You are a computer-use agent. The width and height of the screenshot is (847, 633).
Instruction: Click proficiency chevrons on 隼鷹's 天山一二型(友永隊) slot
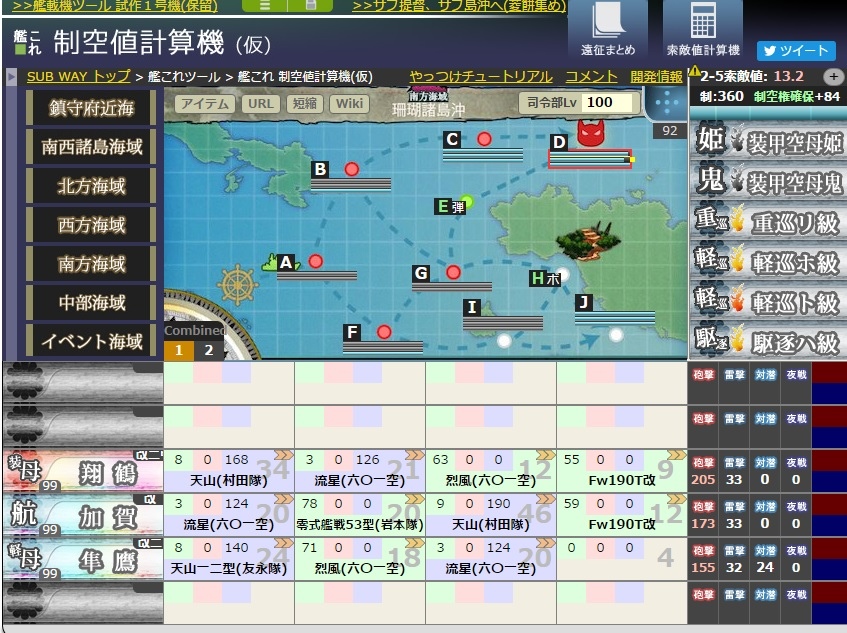point(284,543)
